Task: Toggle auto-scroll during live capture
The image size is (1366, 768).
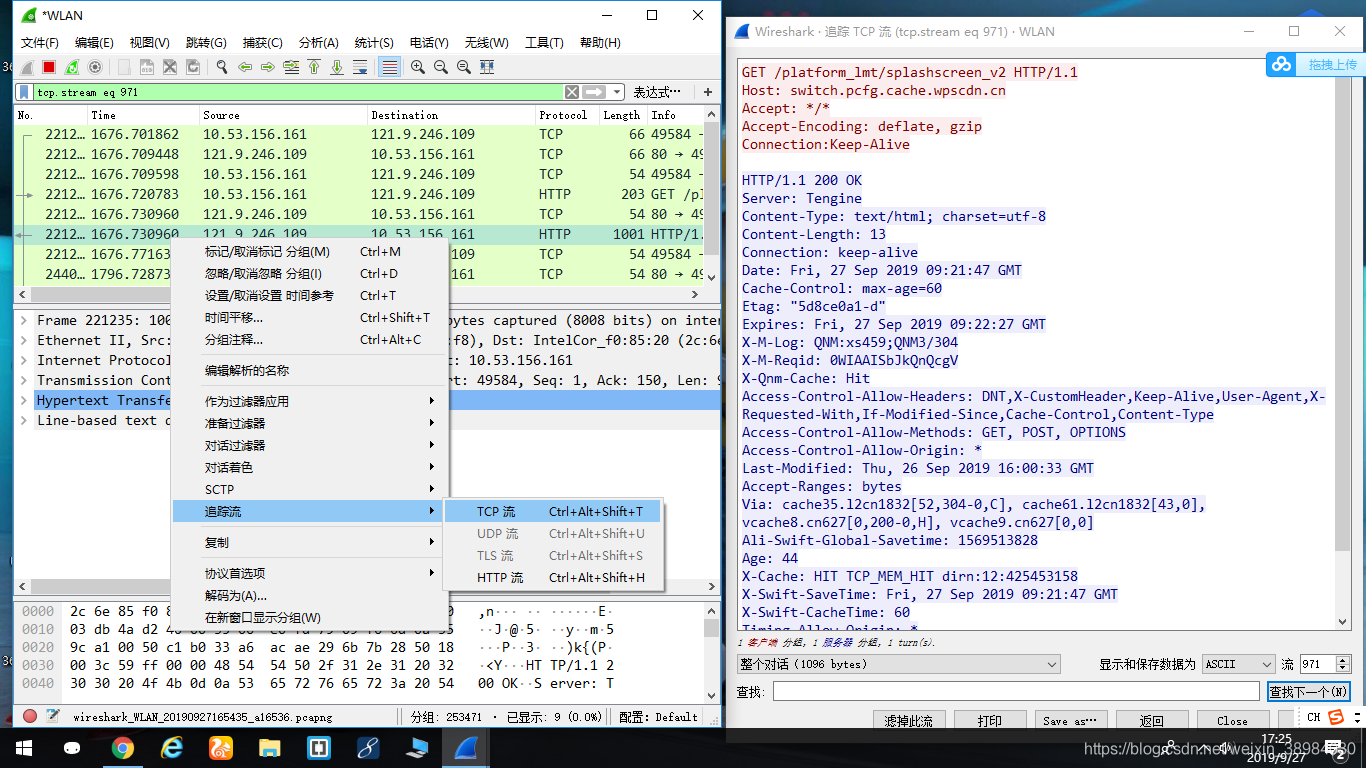Action: tap(360, 67)
